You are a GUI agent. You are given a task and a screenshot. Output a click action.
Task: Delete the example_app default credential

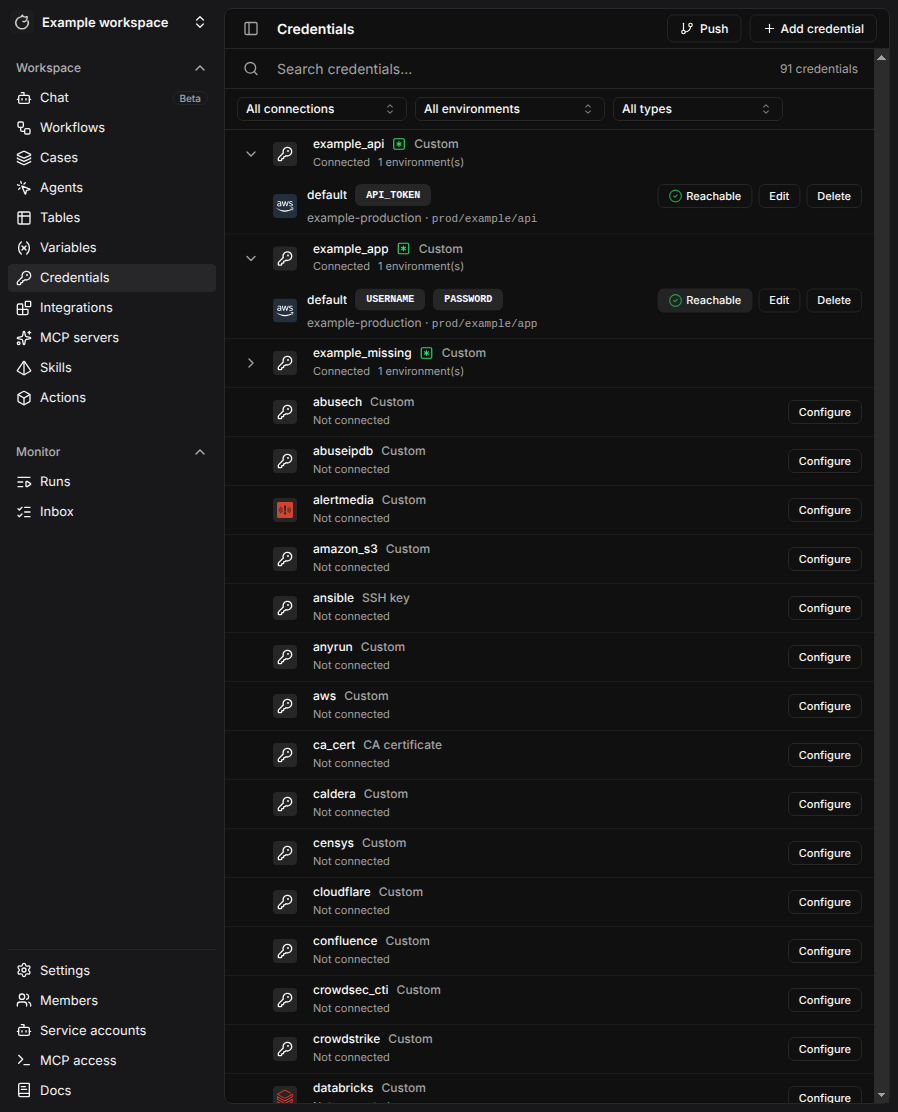coord(833,301)
